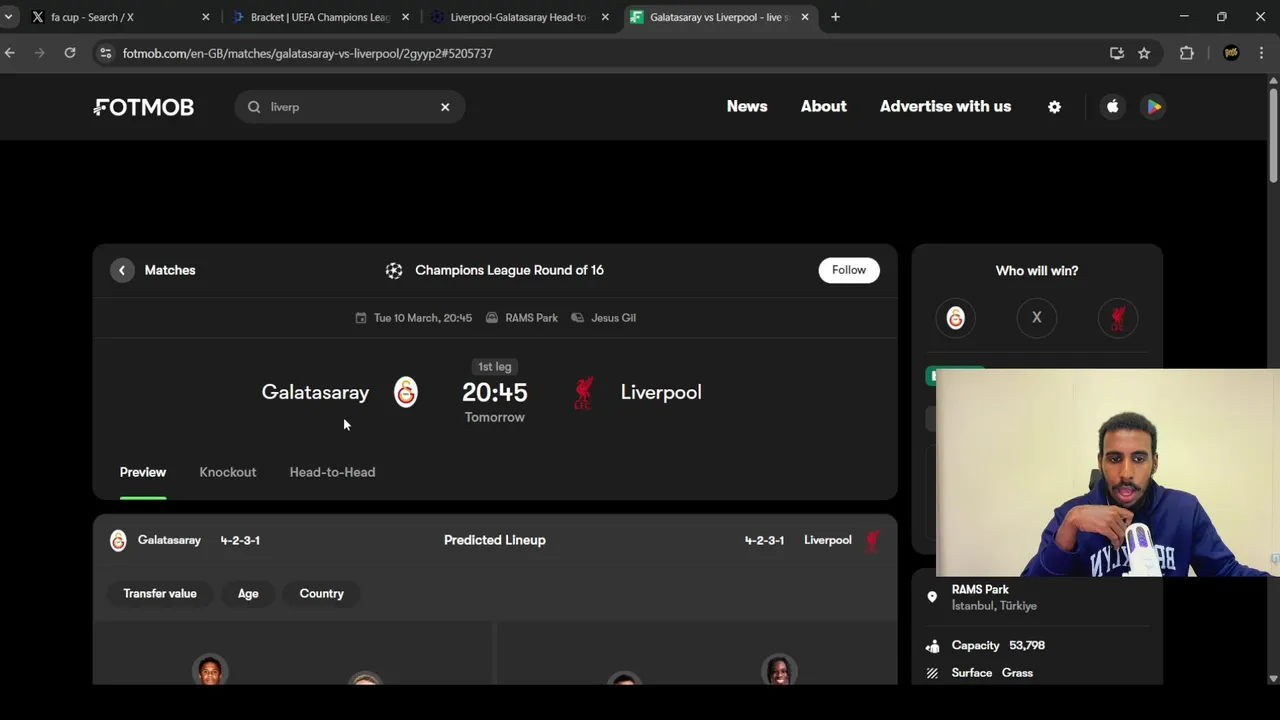Clear the search field with the X icon

[445, 107]
